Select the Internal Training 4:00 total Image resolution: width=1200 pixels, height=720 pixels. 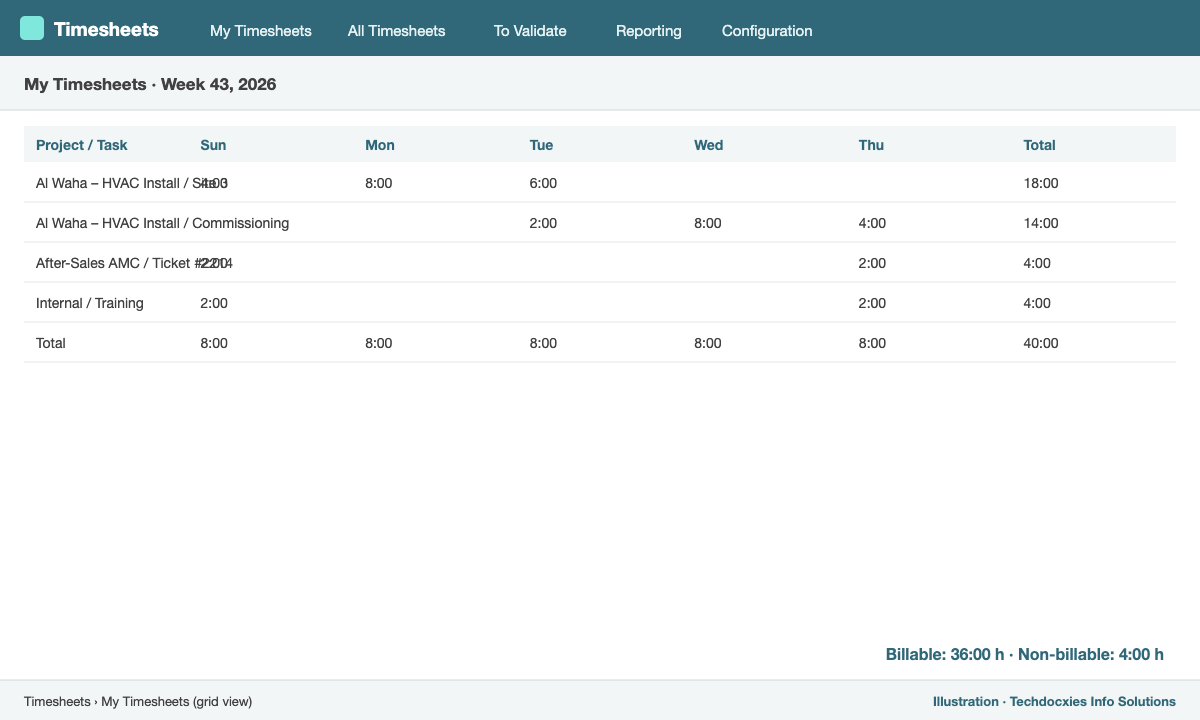pyautogui.click(x=1037, y=303)
